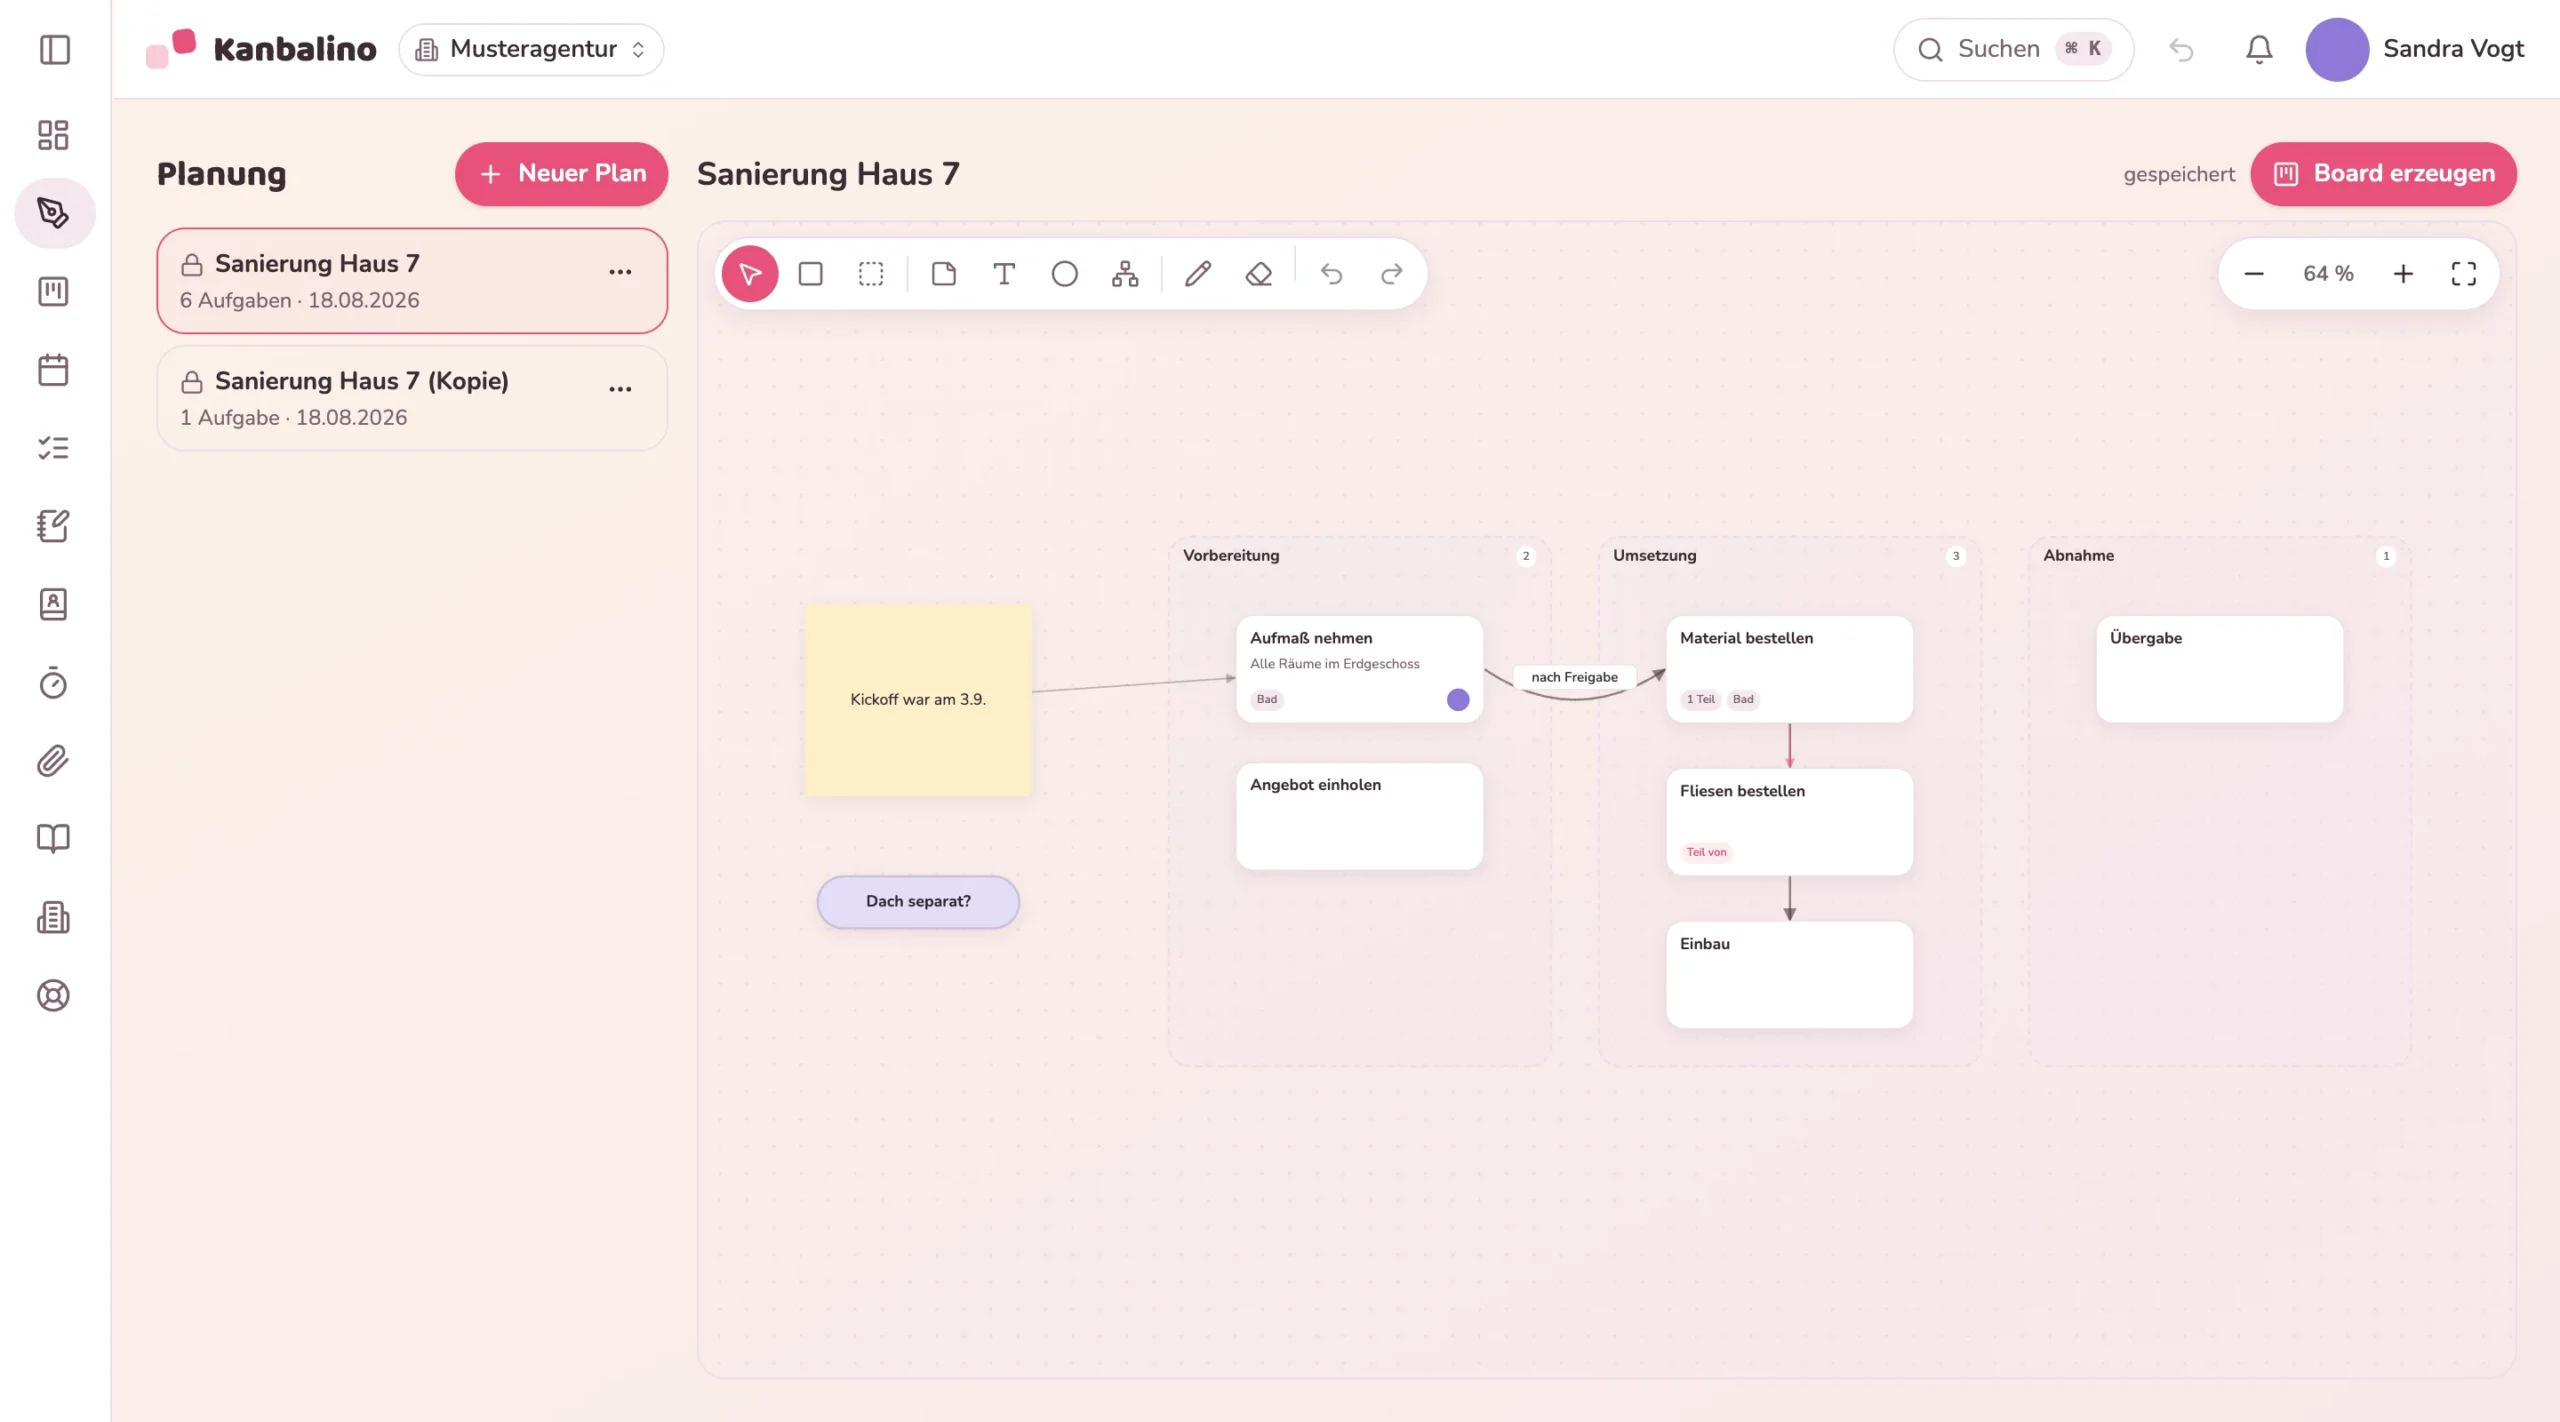Image resolution: width=2560 pixels, height=1422 pixels.
Task: Select the Sanierung Haus 7 (Kopie) plan
Action: [x=412, y=398]
